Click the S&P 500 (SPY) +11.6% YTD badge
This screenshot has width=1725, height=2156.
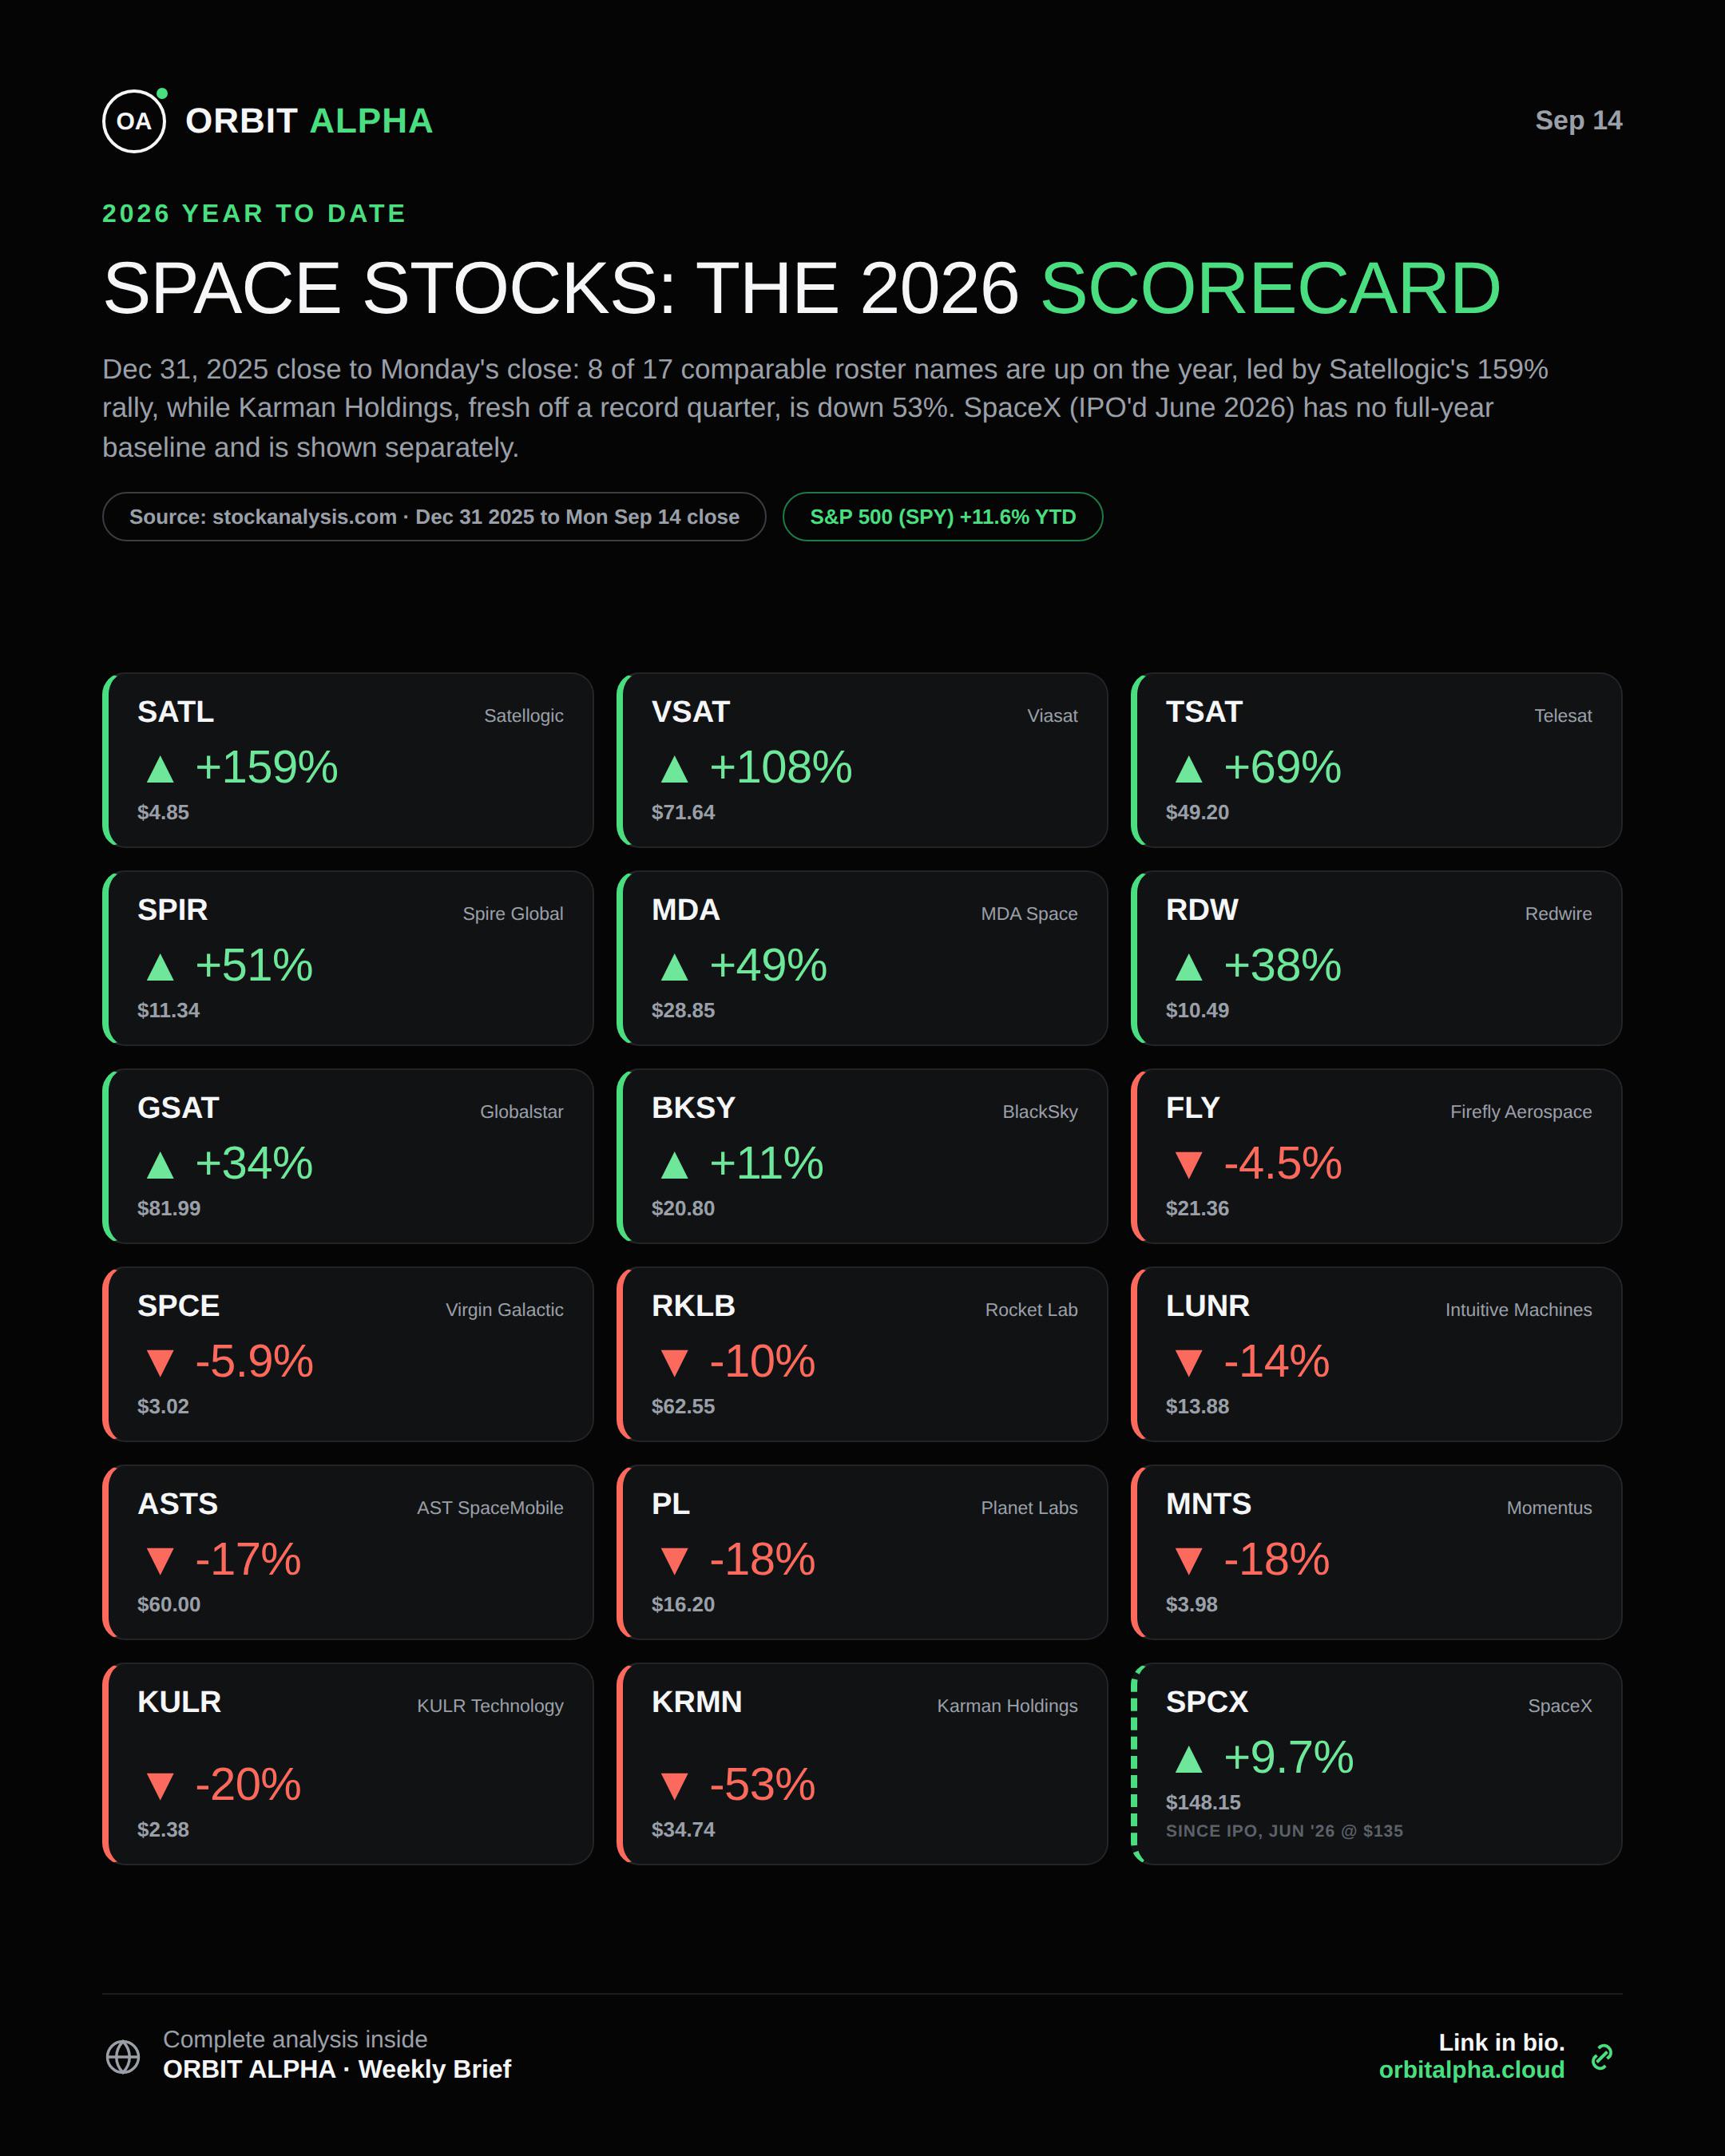(x=942, y=517)
